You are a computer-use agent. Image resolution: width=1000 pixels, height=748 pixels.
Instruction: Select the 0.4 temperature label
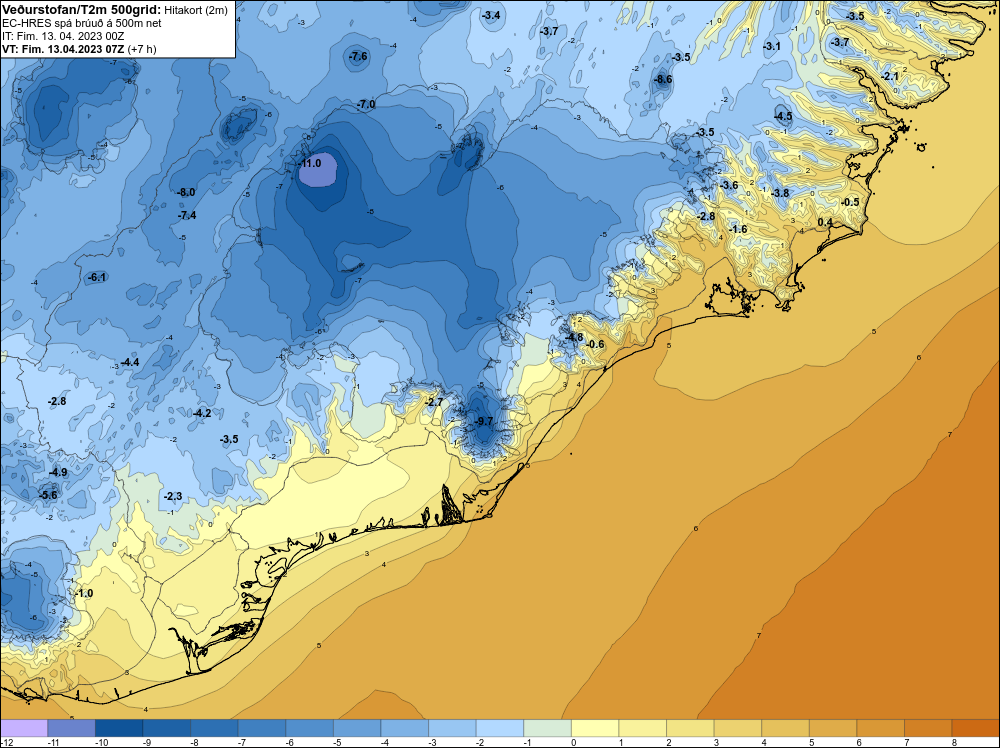[825, 223]
